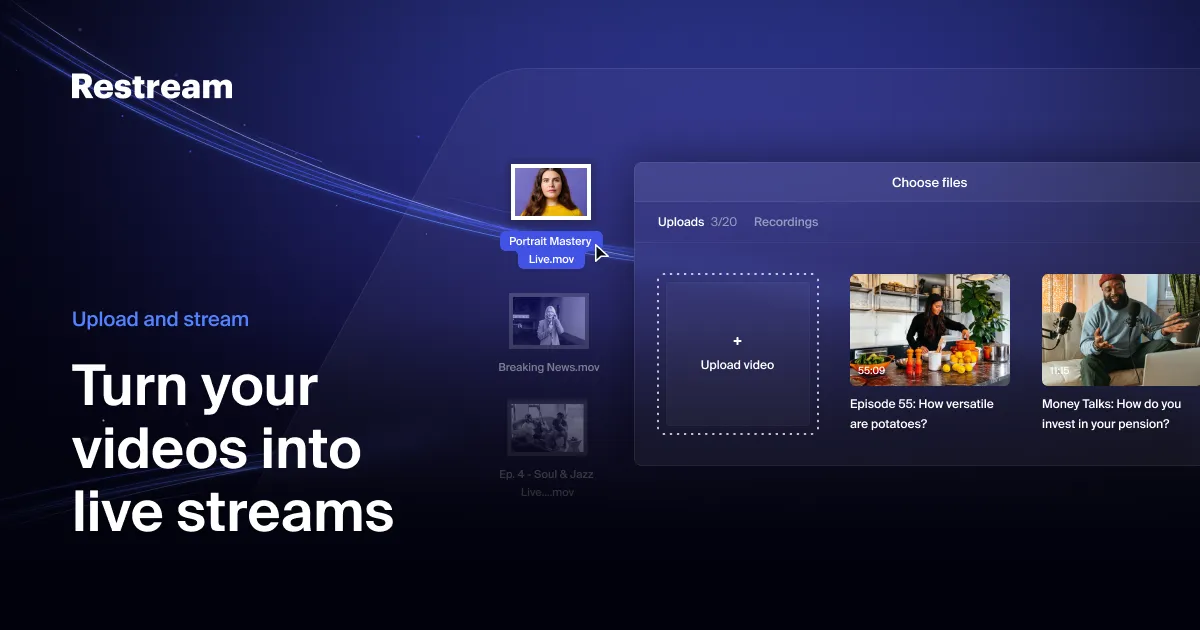The image size is (1200, 630).
Task: Click the Upload video drop zone
Action: point(738,354)
